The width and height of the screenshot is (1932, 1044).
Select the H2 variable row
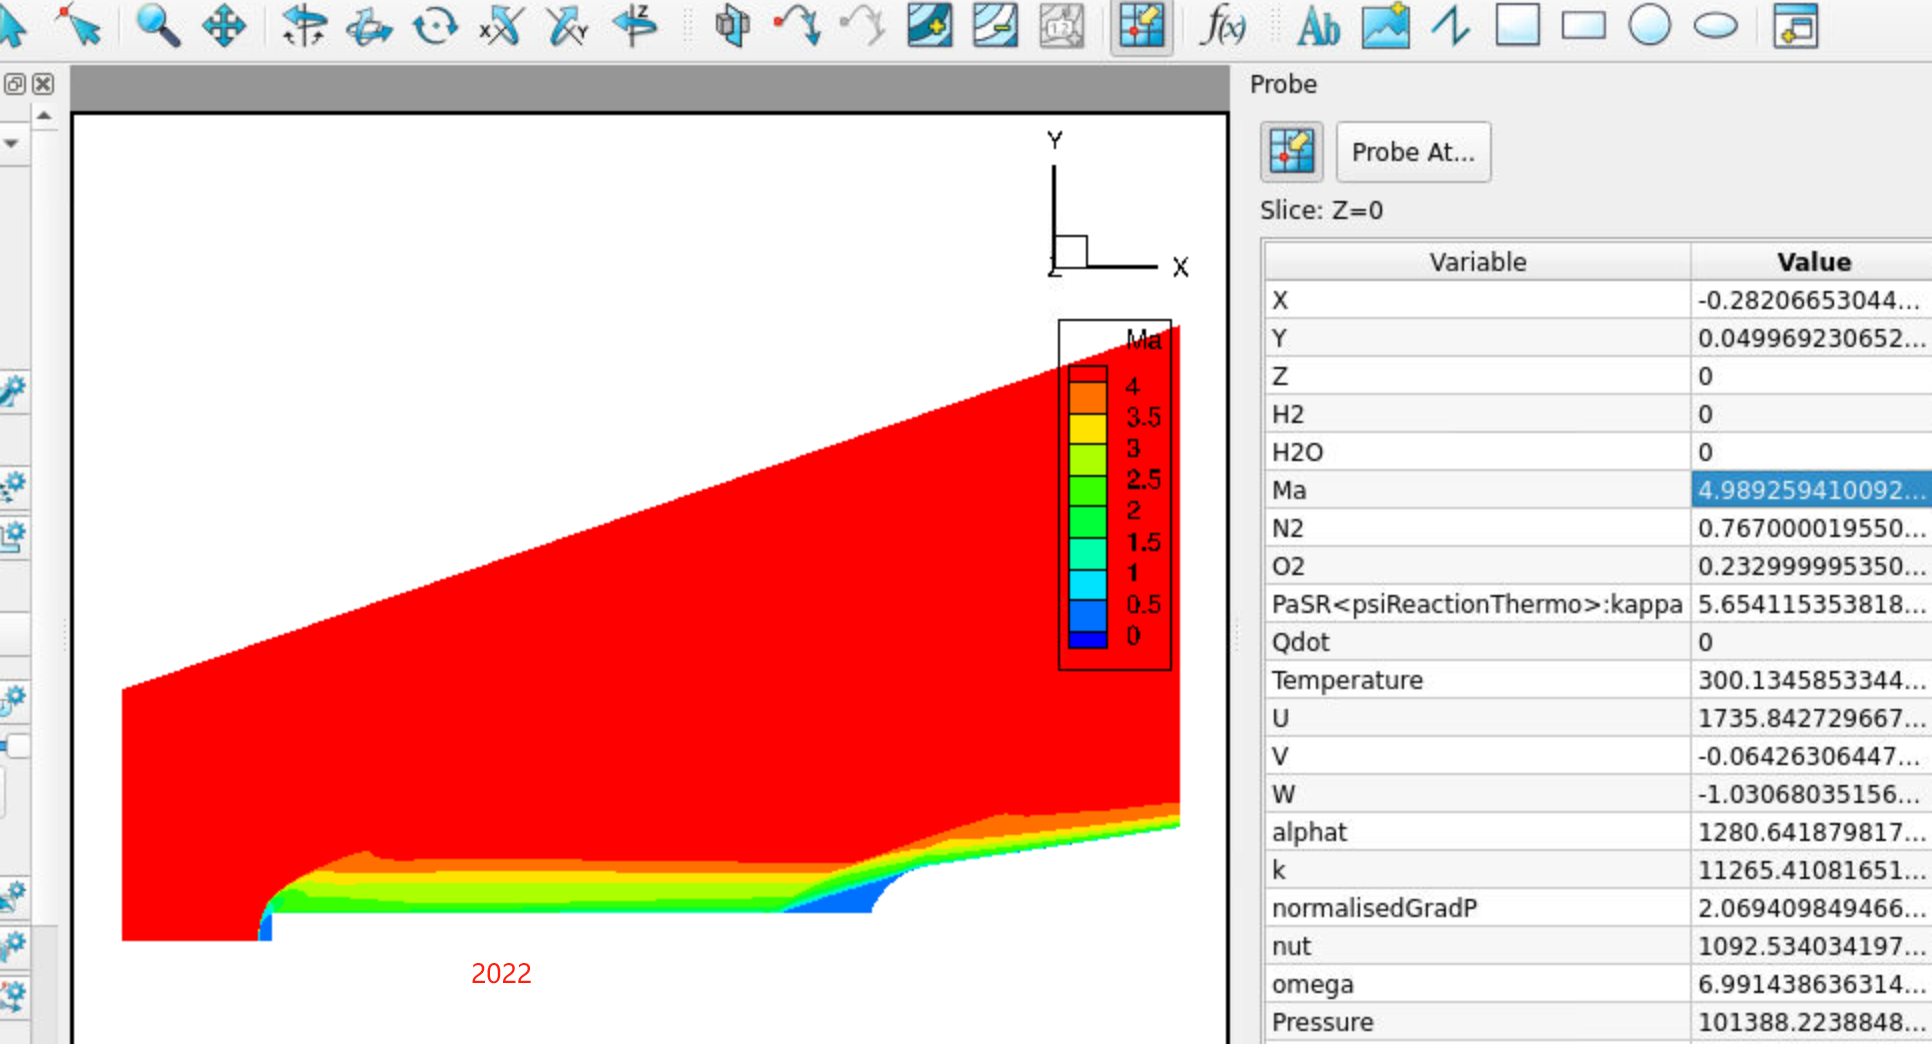coord(1598,414)
